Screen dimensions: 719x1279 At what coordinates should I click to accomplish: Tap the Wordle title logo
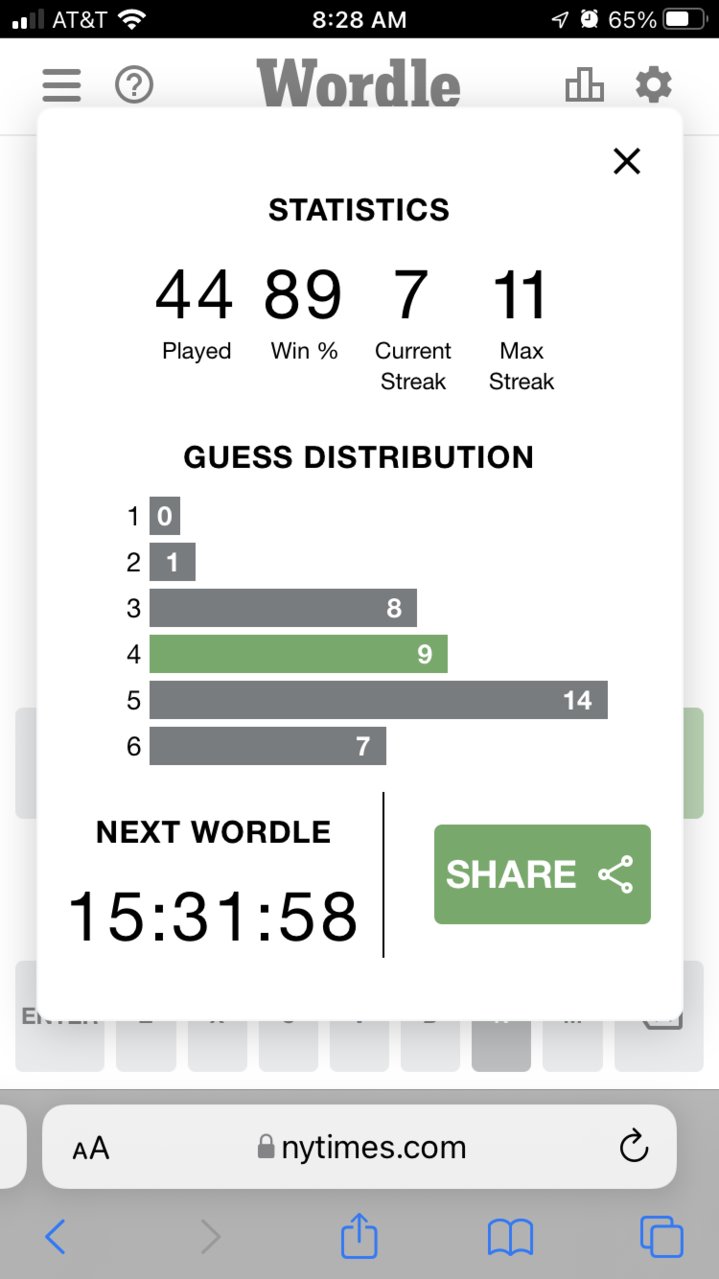pyautogui.click(x=359, y=83)
